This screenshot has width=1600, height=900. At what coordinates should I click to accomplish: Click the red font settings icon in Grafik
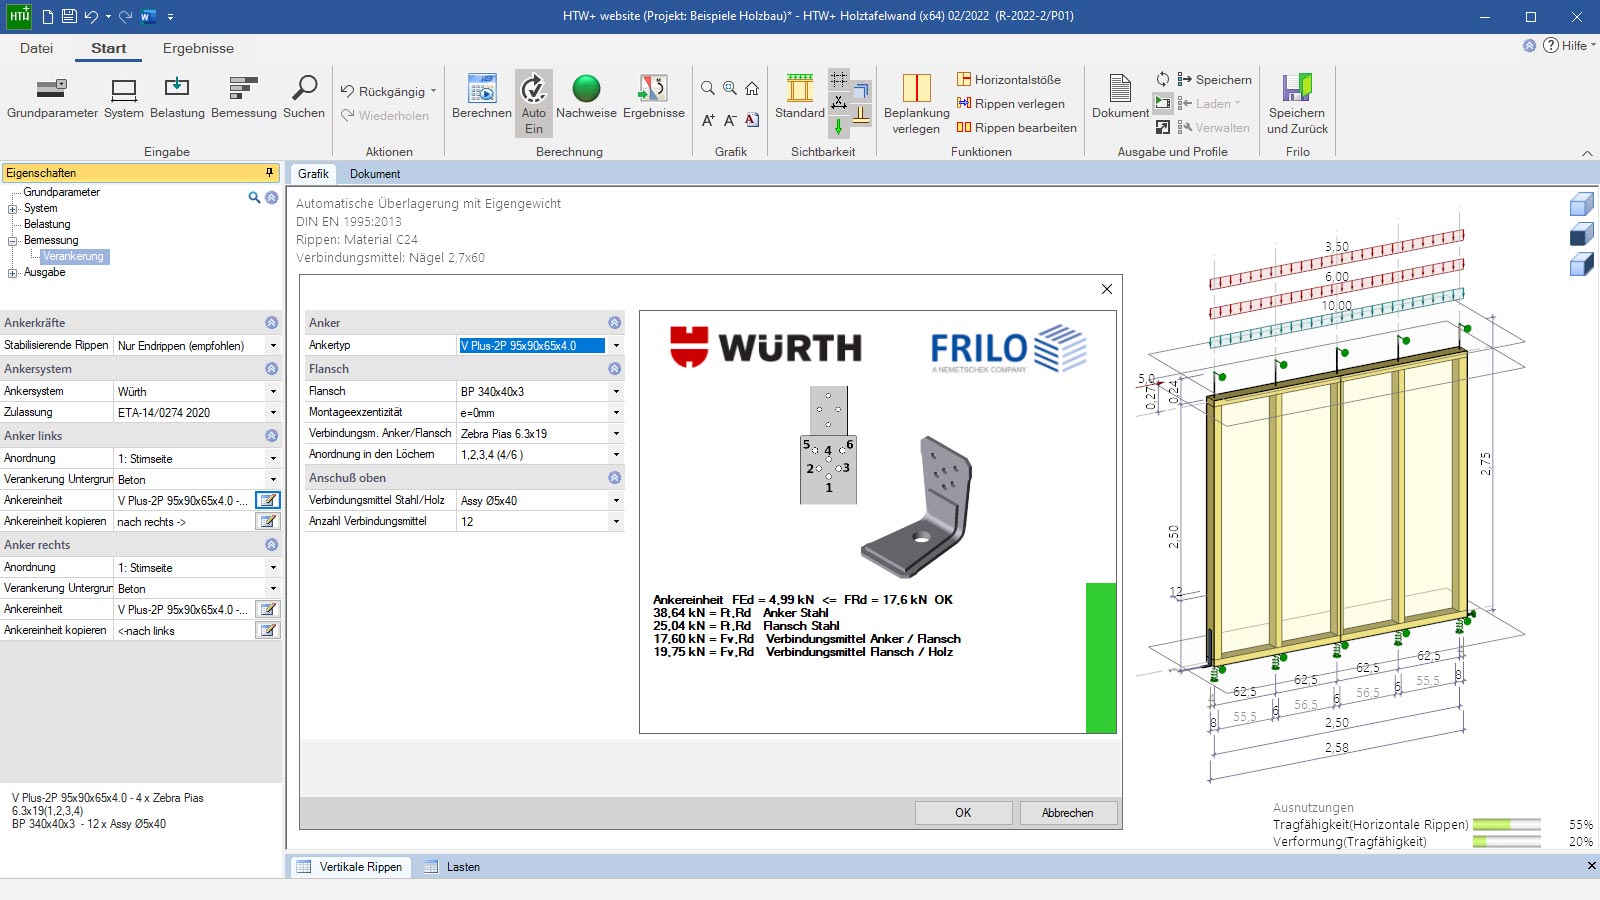pyautogui.click(x=752, y=120)
